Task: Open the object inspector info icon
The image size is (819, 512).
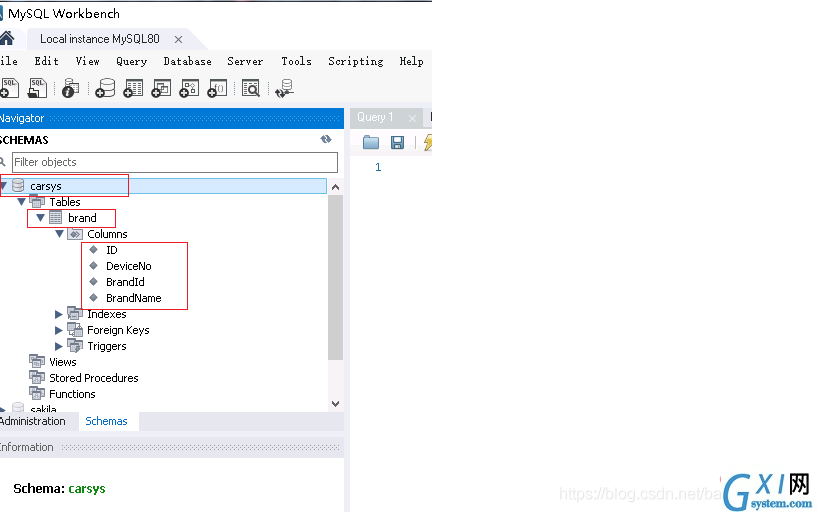Action: (71, 88)
